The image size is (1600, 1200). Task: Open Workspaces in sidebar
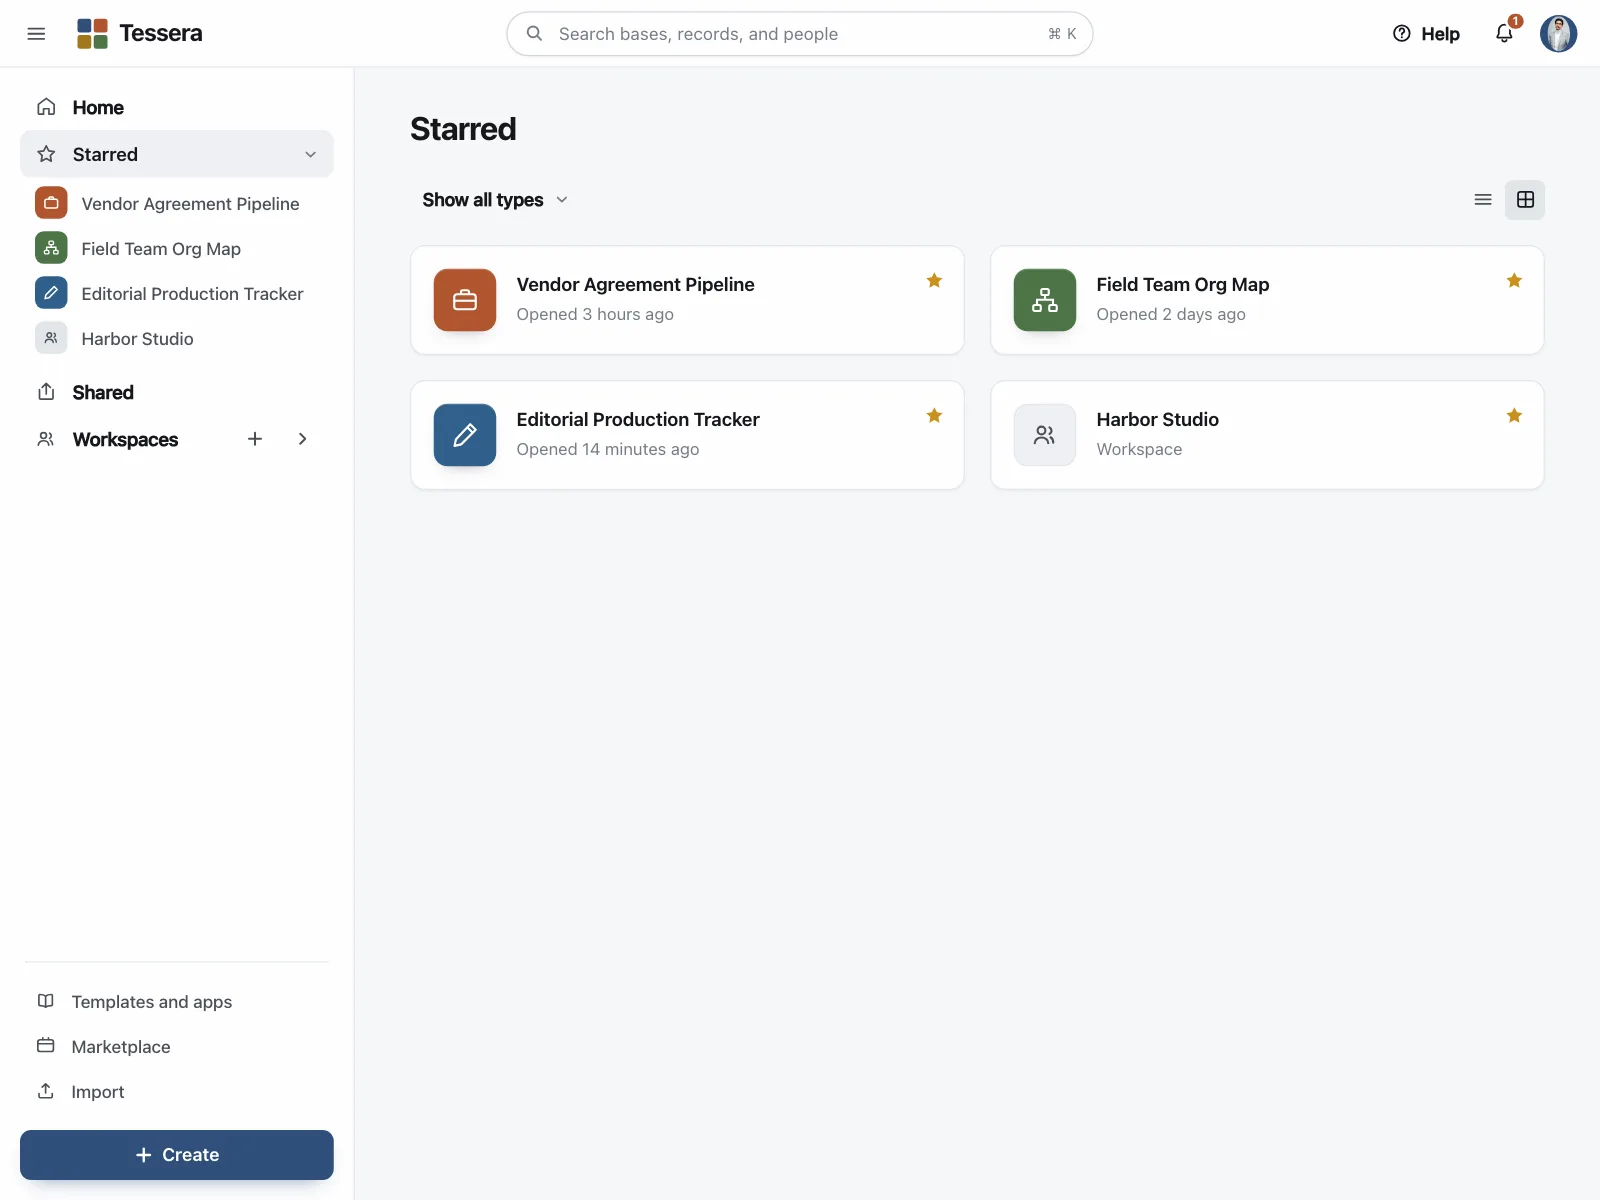click(x=125, y=439)
